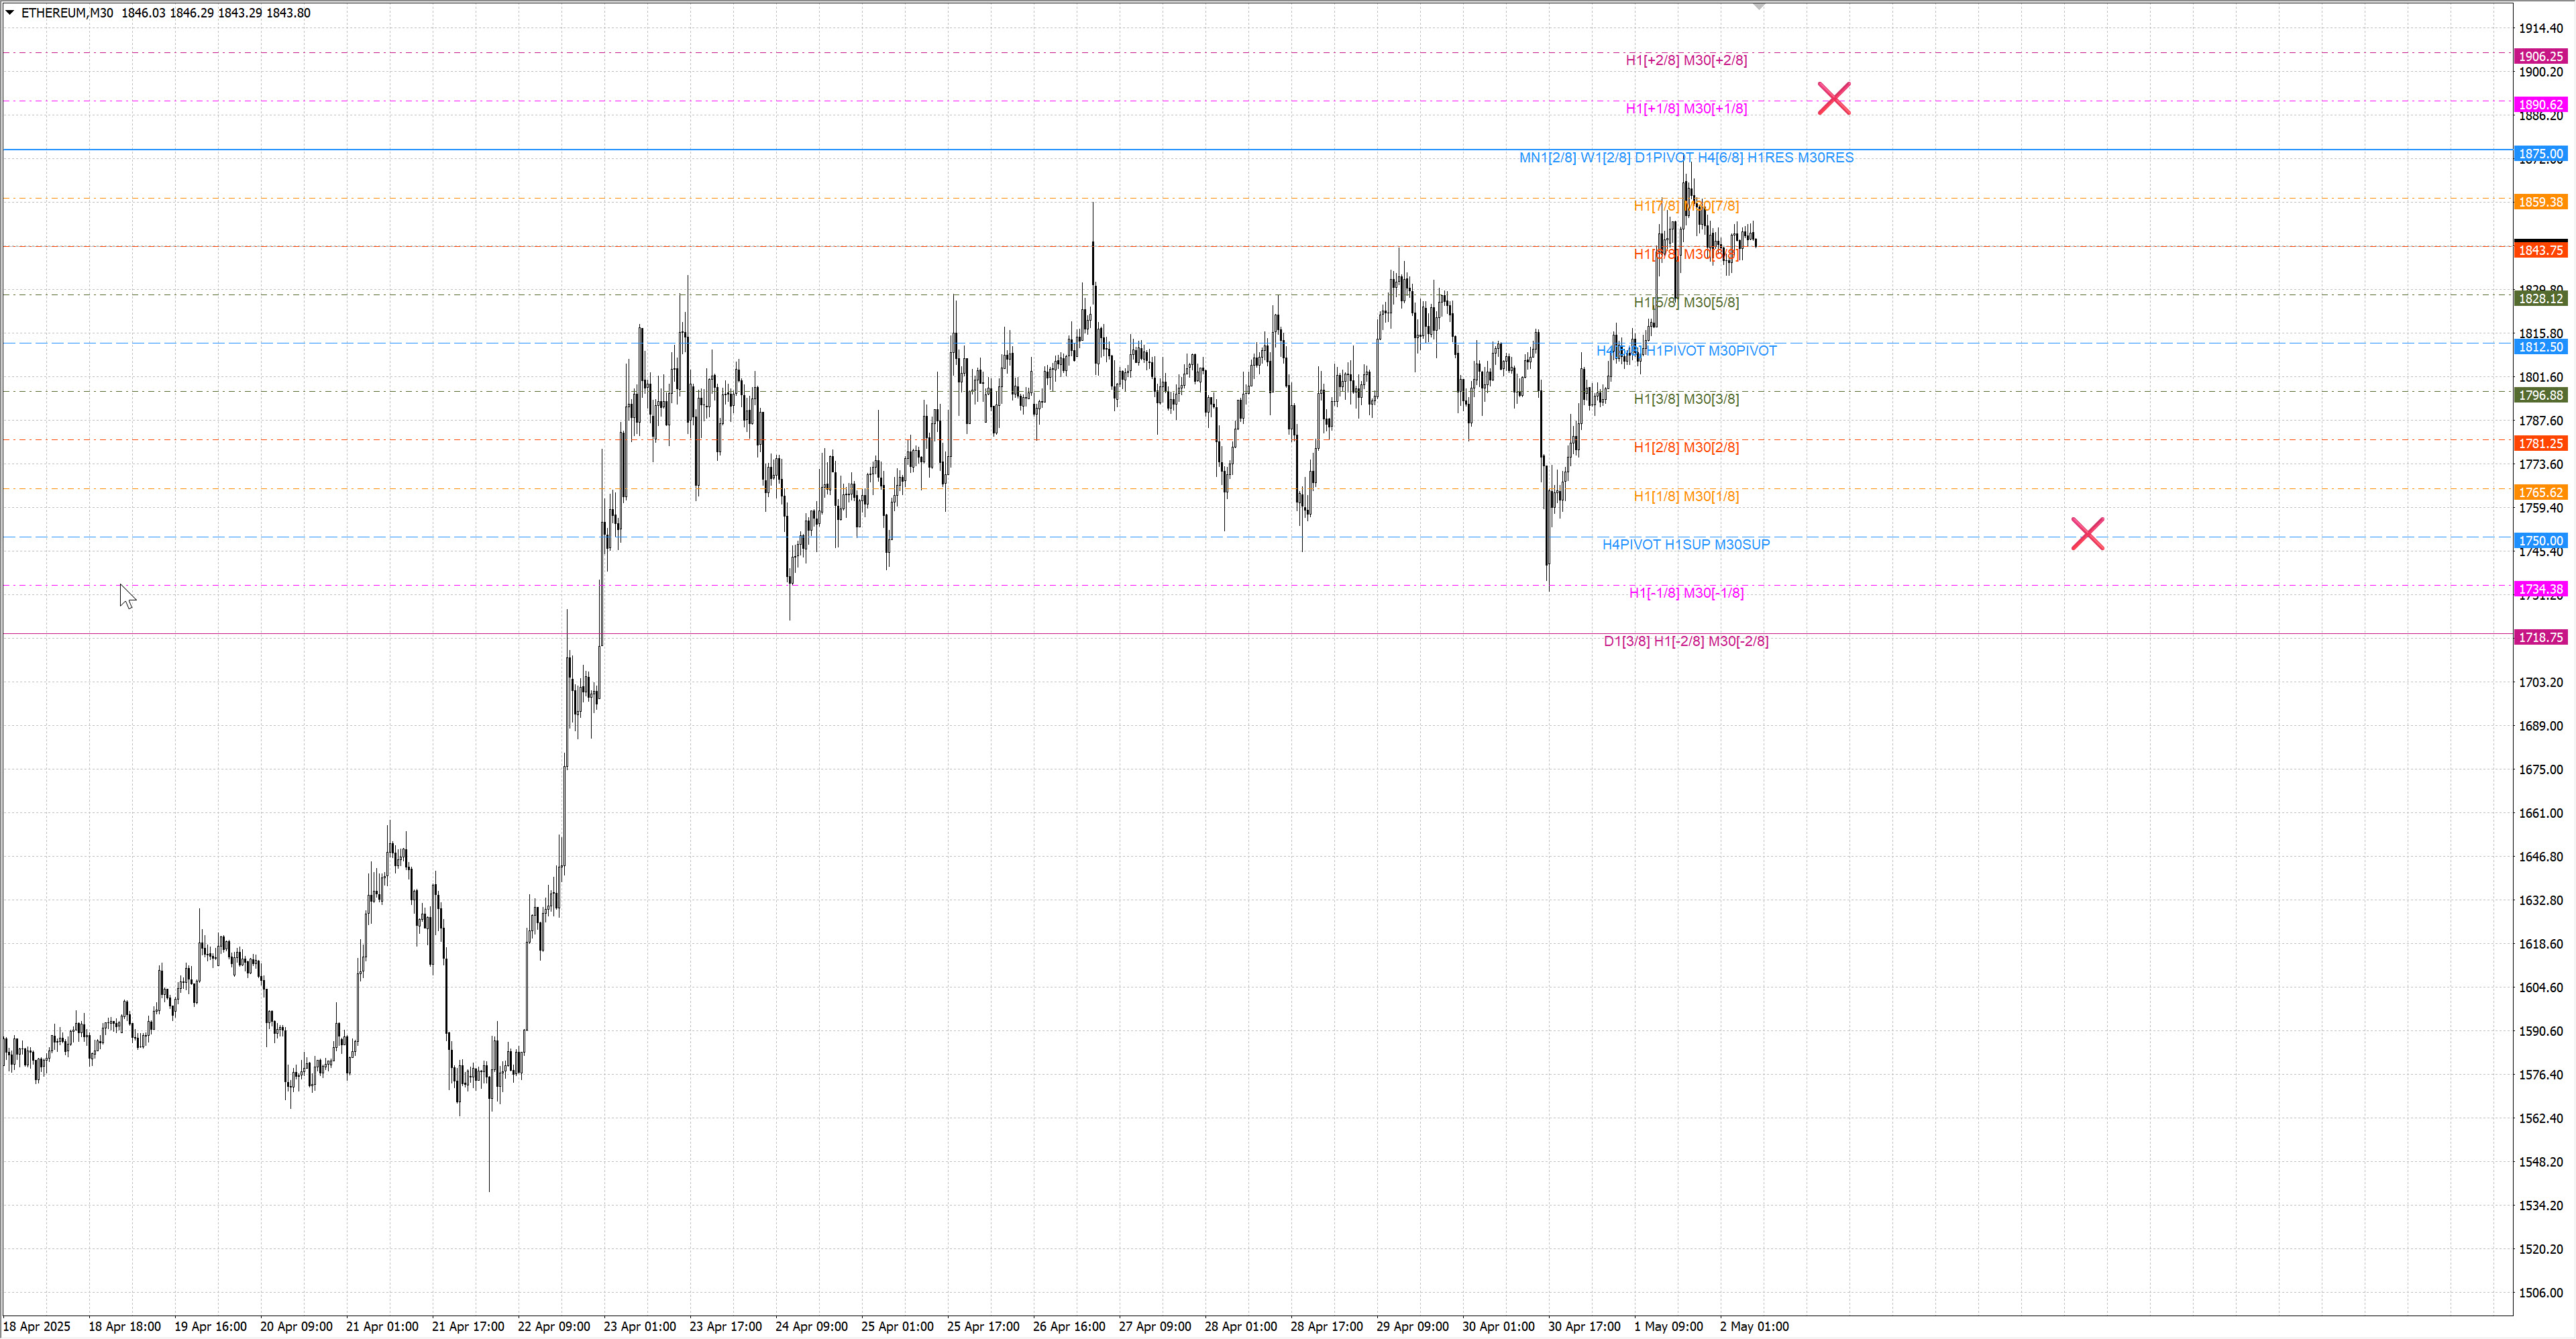Click the H1[1/8] M30[1/8] orange label

pyautogui.click(x=1686, y=496)
